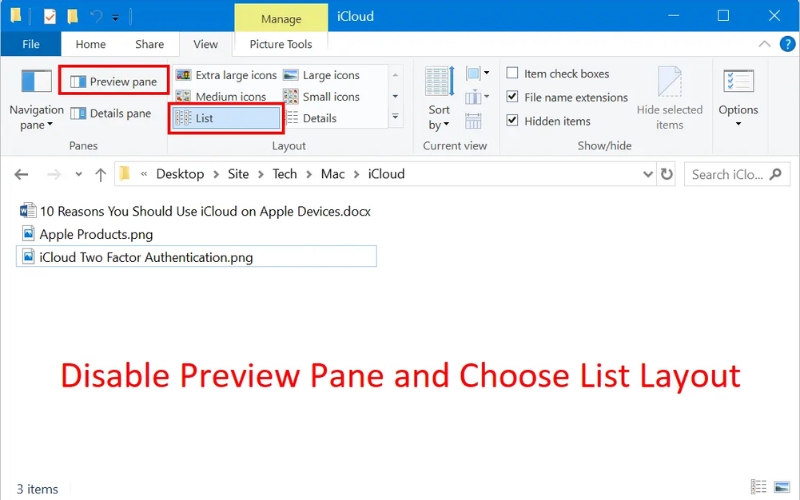Click Site in the address breadcrumb
This screenshot has height=500, width=800.
point(238,174)
